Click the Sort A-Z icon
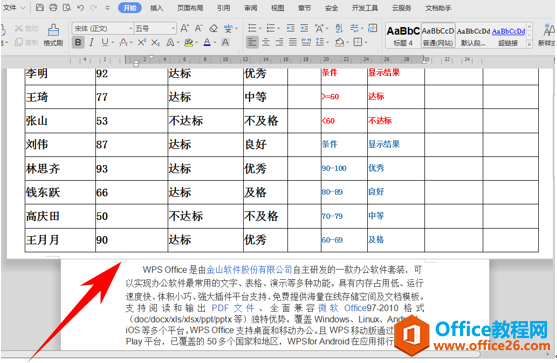557x363 pixels. tap(339, 28)
